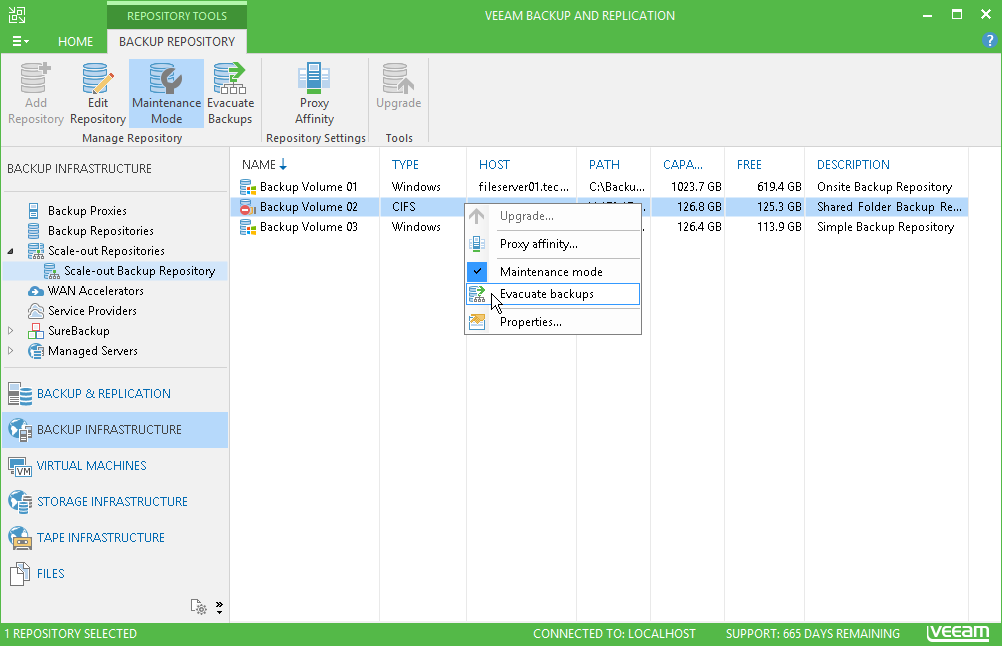Click Evacuate Backups ribbon icon
The height and width of the screenshot is (646, 1002).
(230, 93)
